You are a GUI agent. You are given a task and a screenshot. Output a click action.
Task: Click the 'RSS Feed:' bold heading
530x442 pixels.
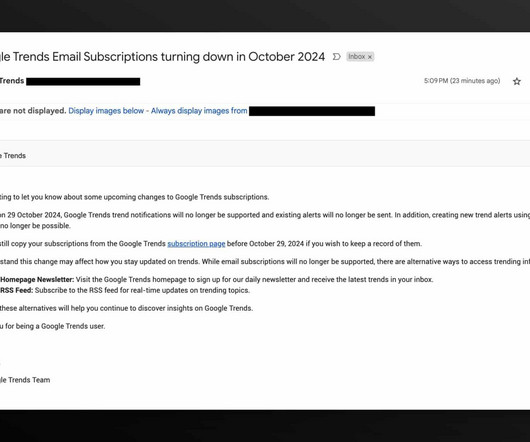[x=17, y=290]
